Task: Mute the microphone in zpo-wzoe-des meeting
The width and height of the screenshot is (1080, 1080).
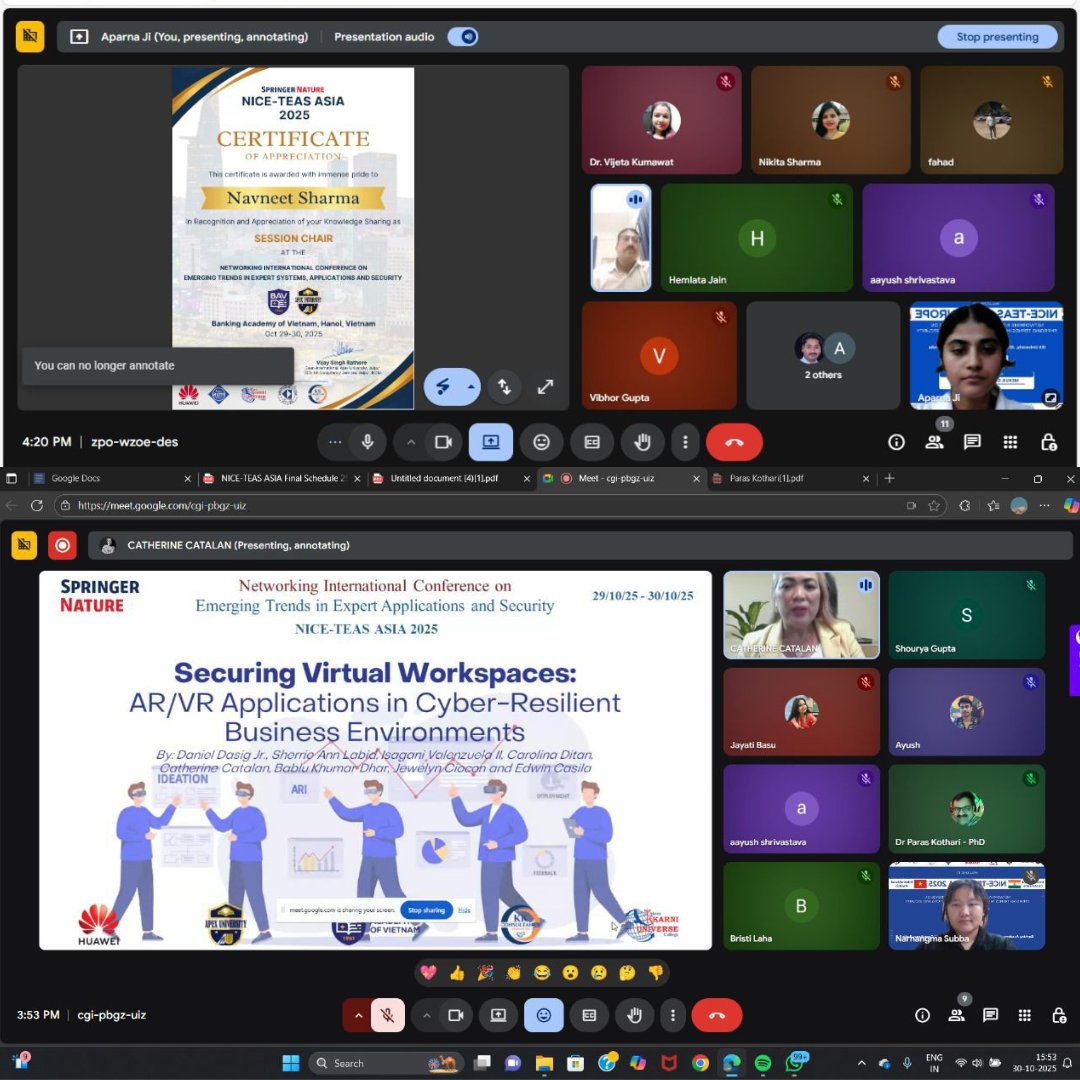Action: click(367, 442)
